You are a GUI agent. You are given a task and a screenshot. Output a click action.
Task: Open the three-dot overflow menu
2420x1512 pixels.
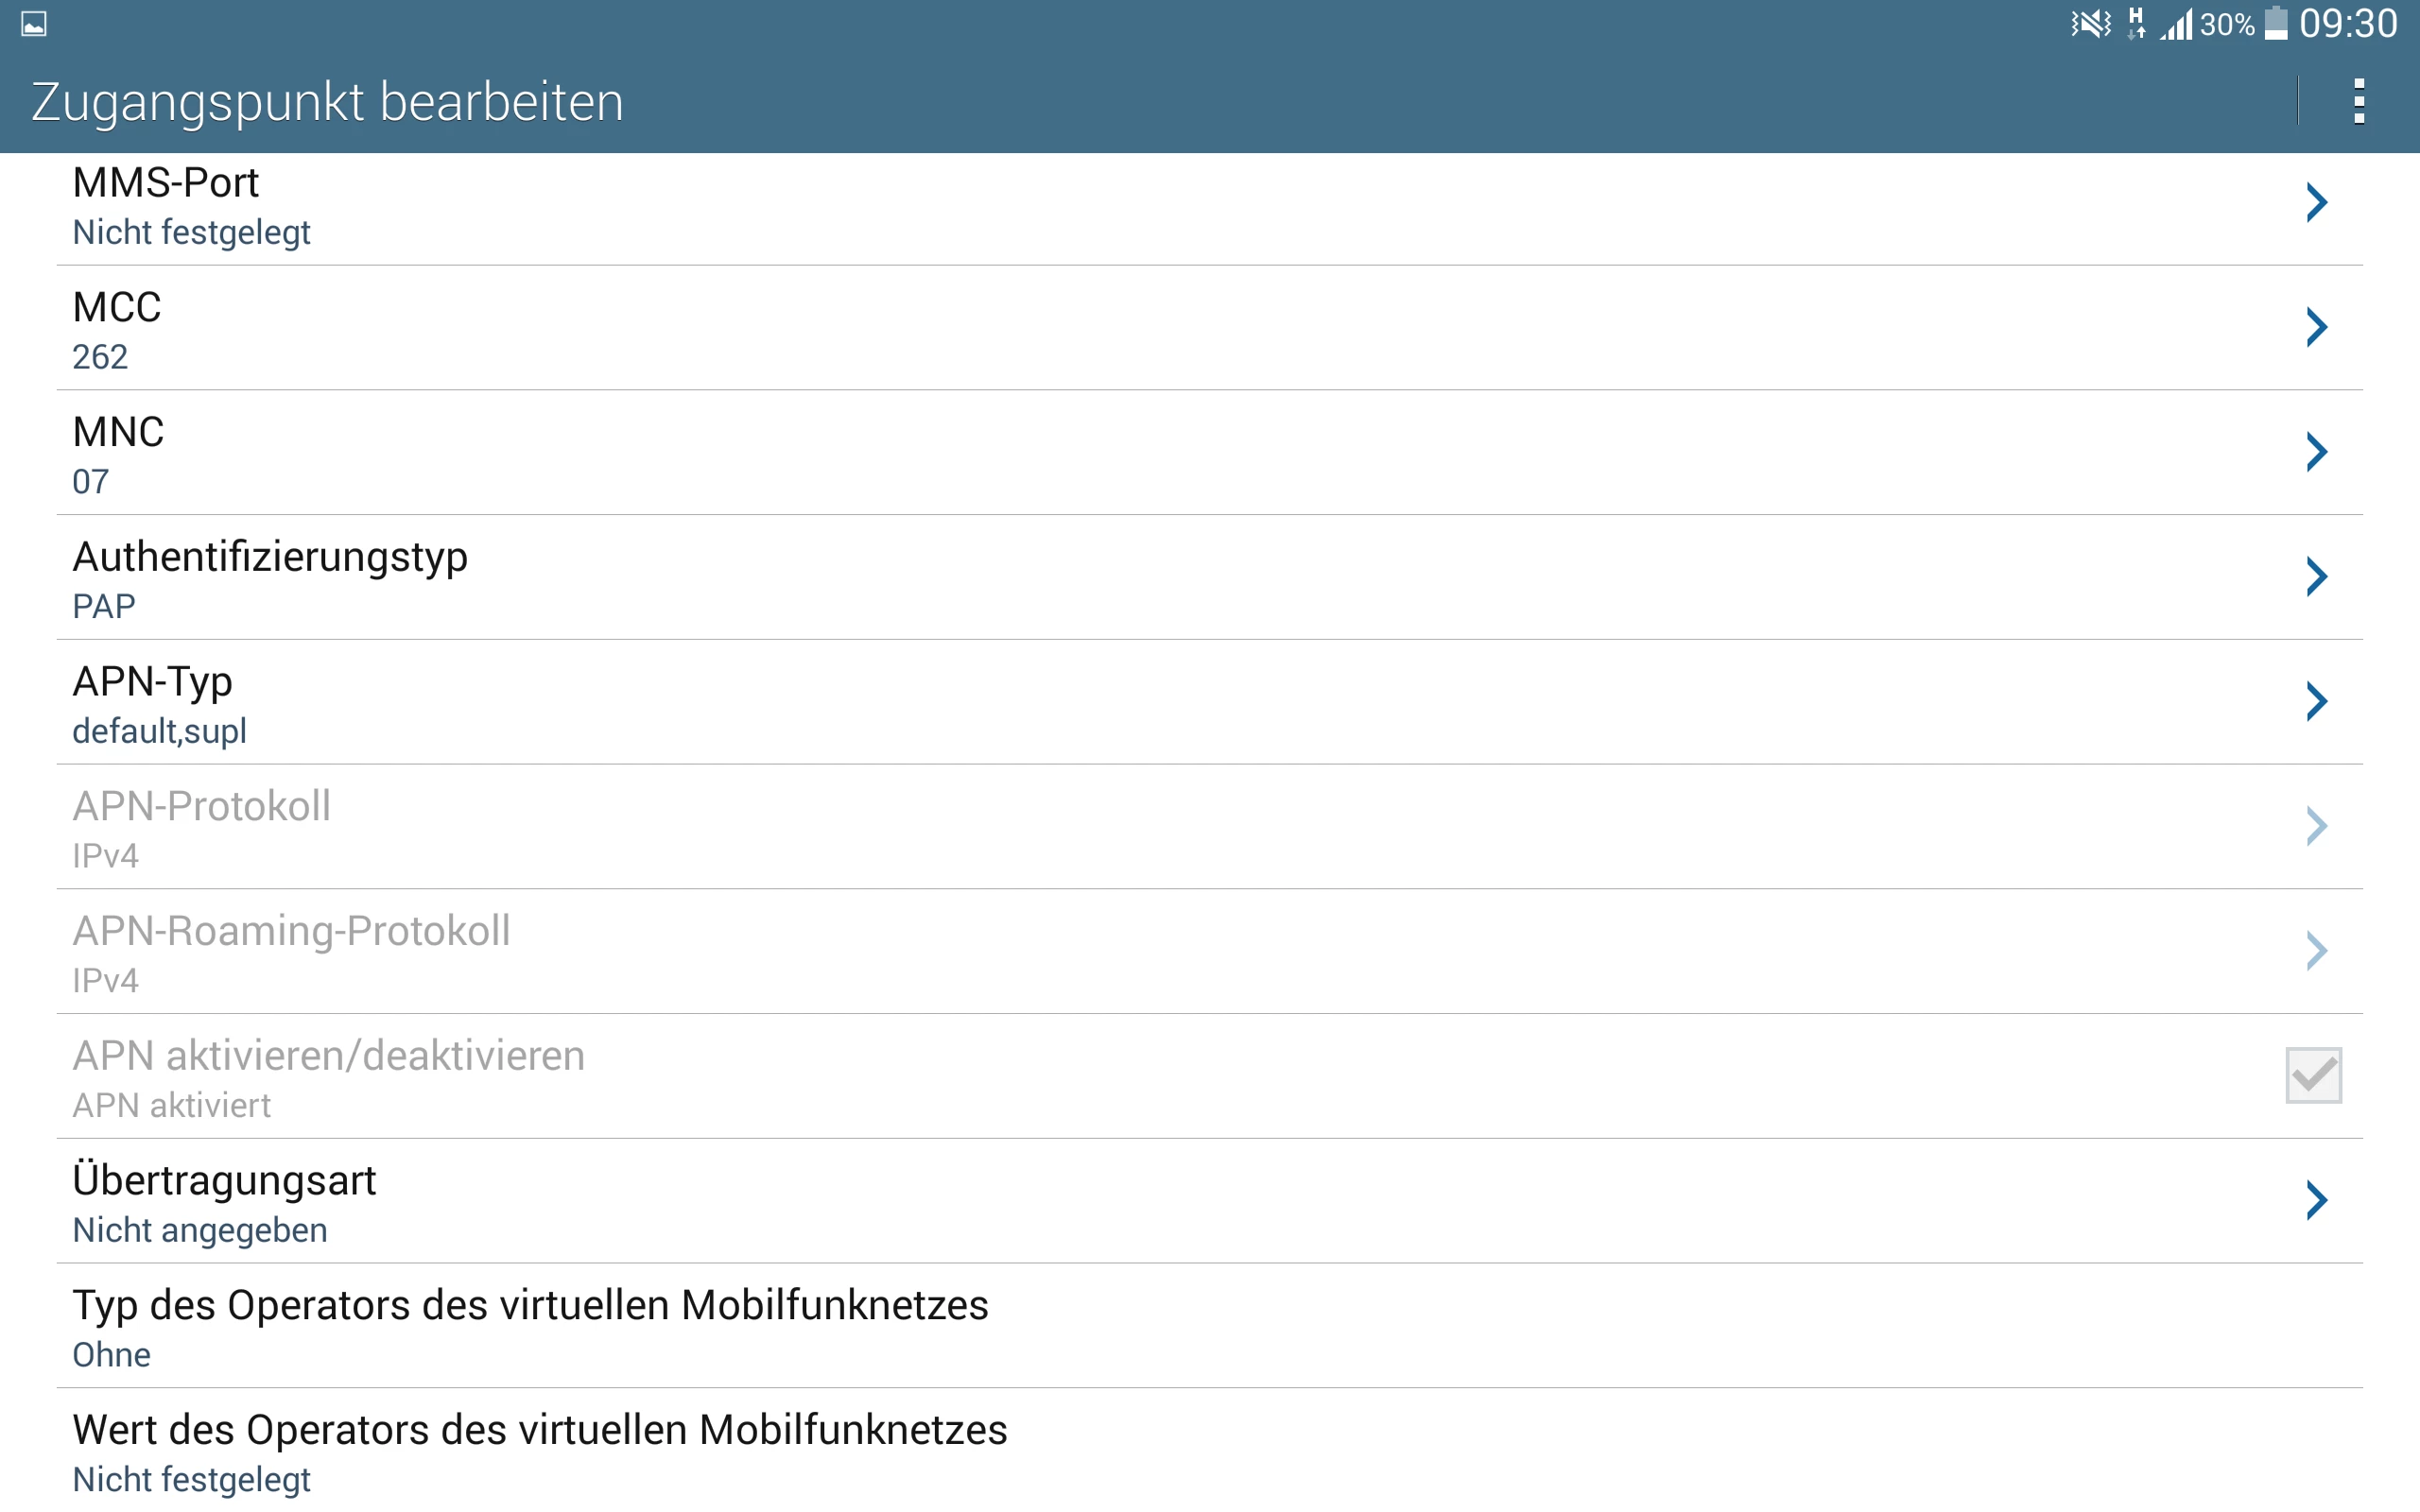click(2358, 102)
